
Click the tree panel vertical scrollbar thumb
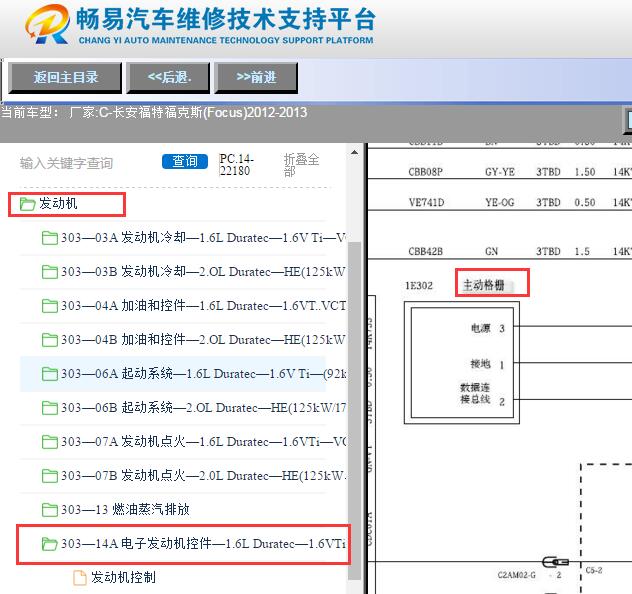pyautogui.click(x=354, y=410)
